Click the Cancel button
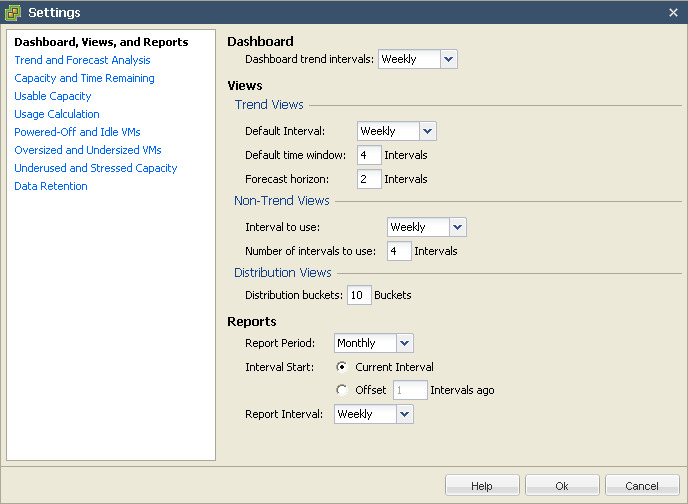 click(x=641, y=486)
